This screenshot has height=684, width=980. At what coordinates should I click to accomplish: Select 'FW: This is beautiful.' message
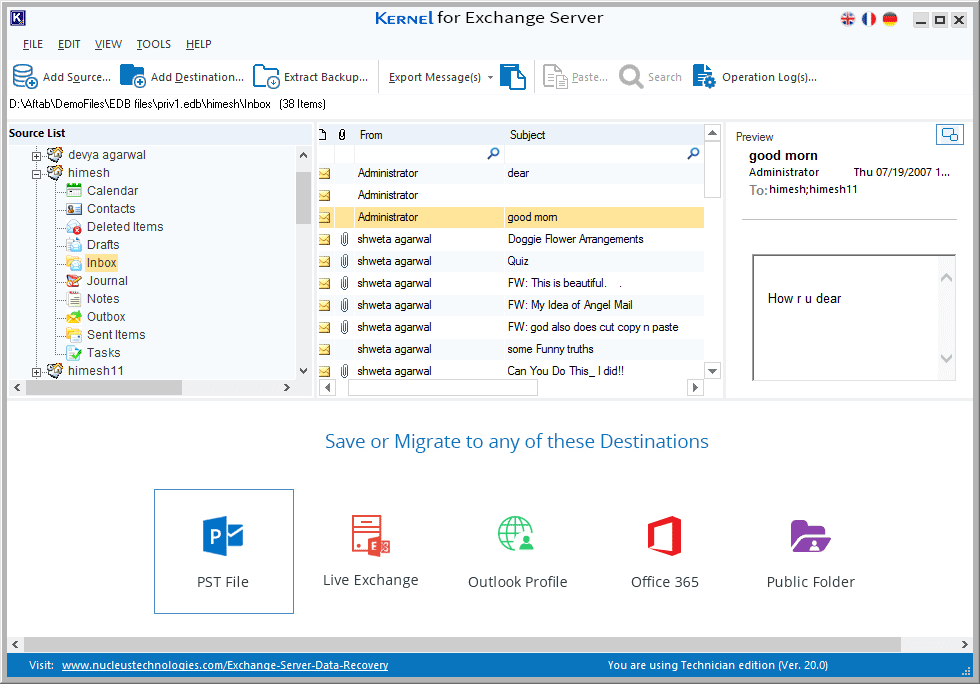coord(511,283)
